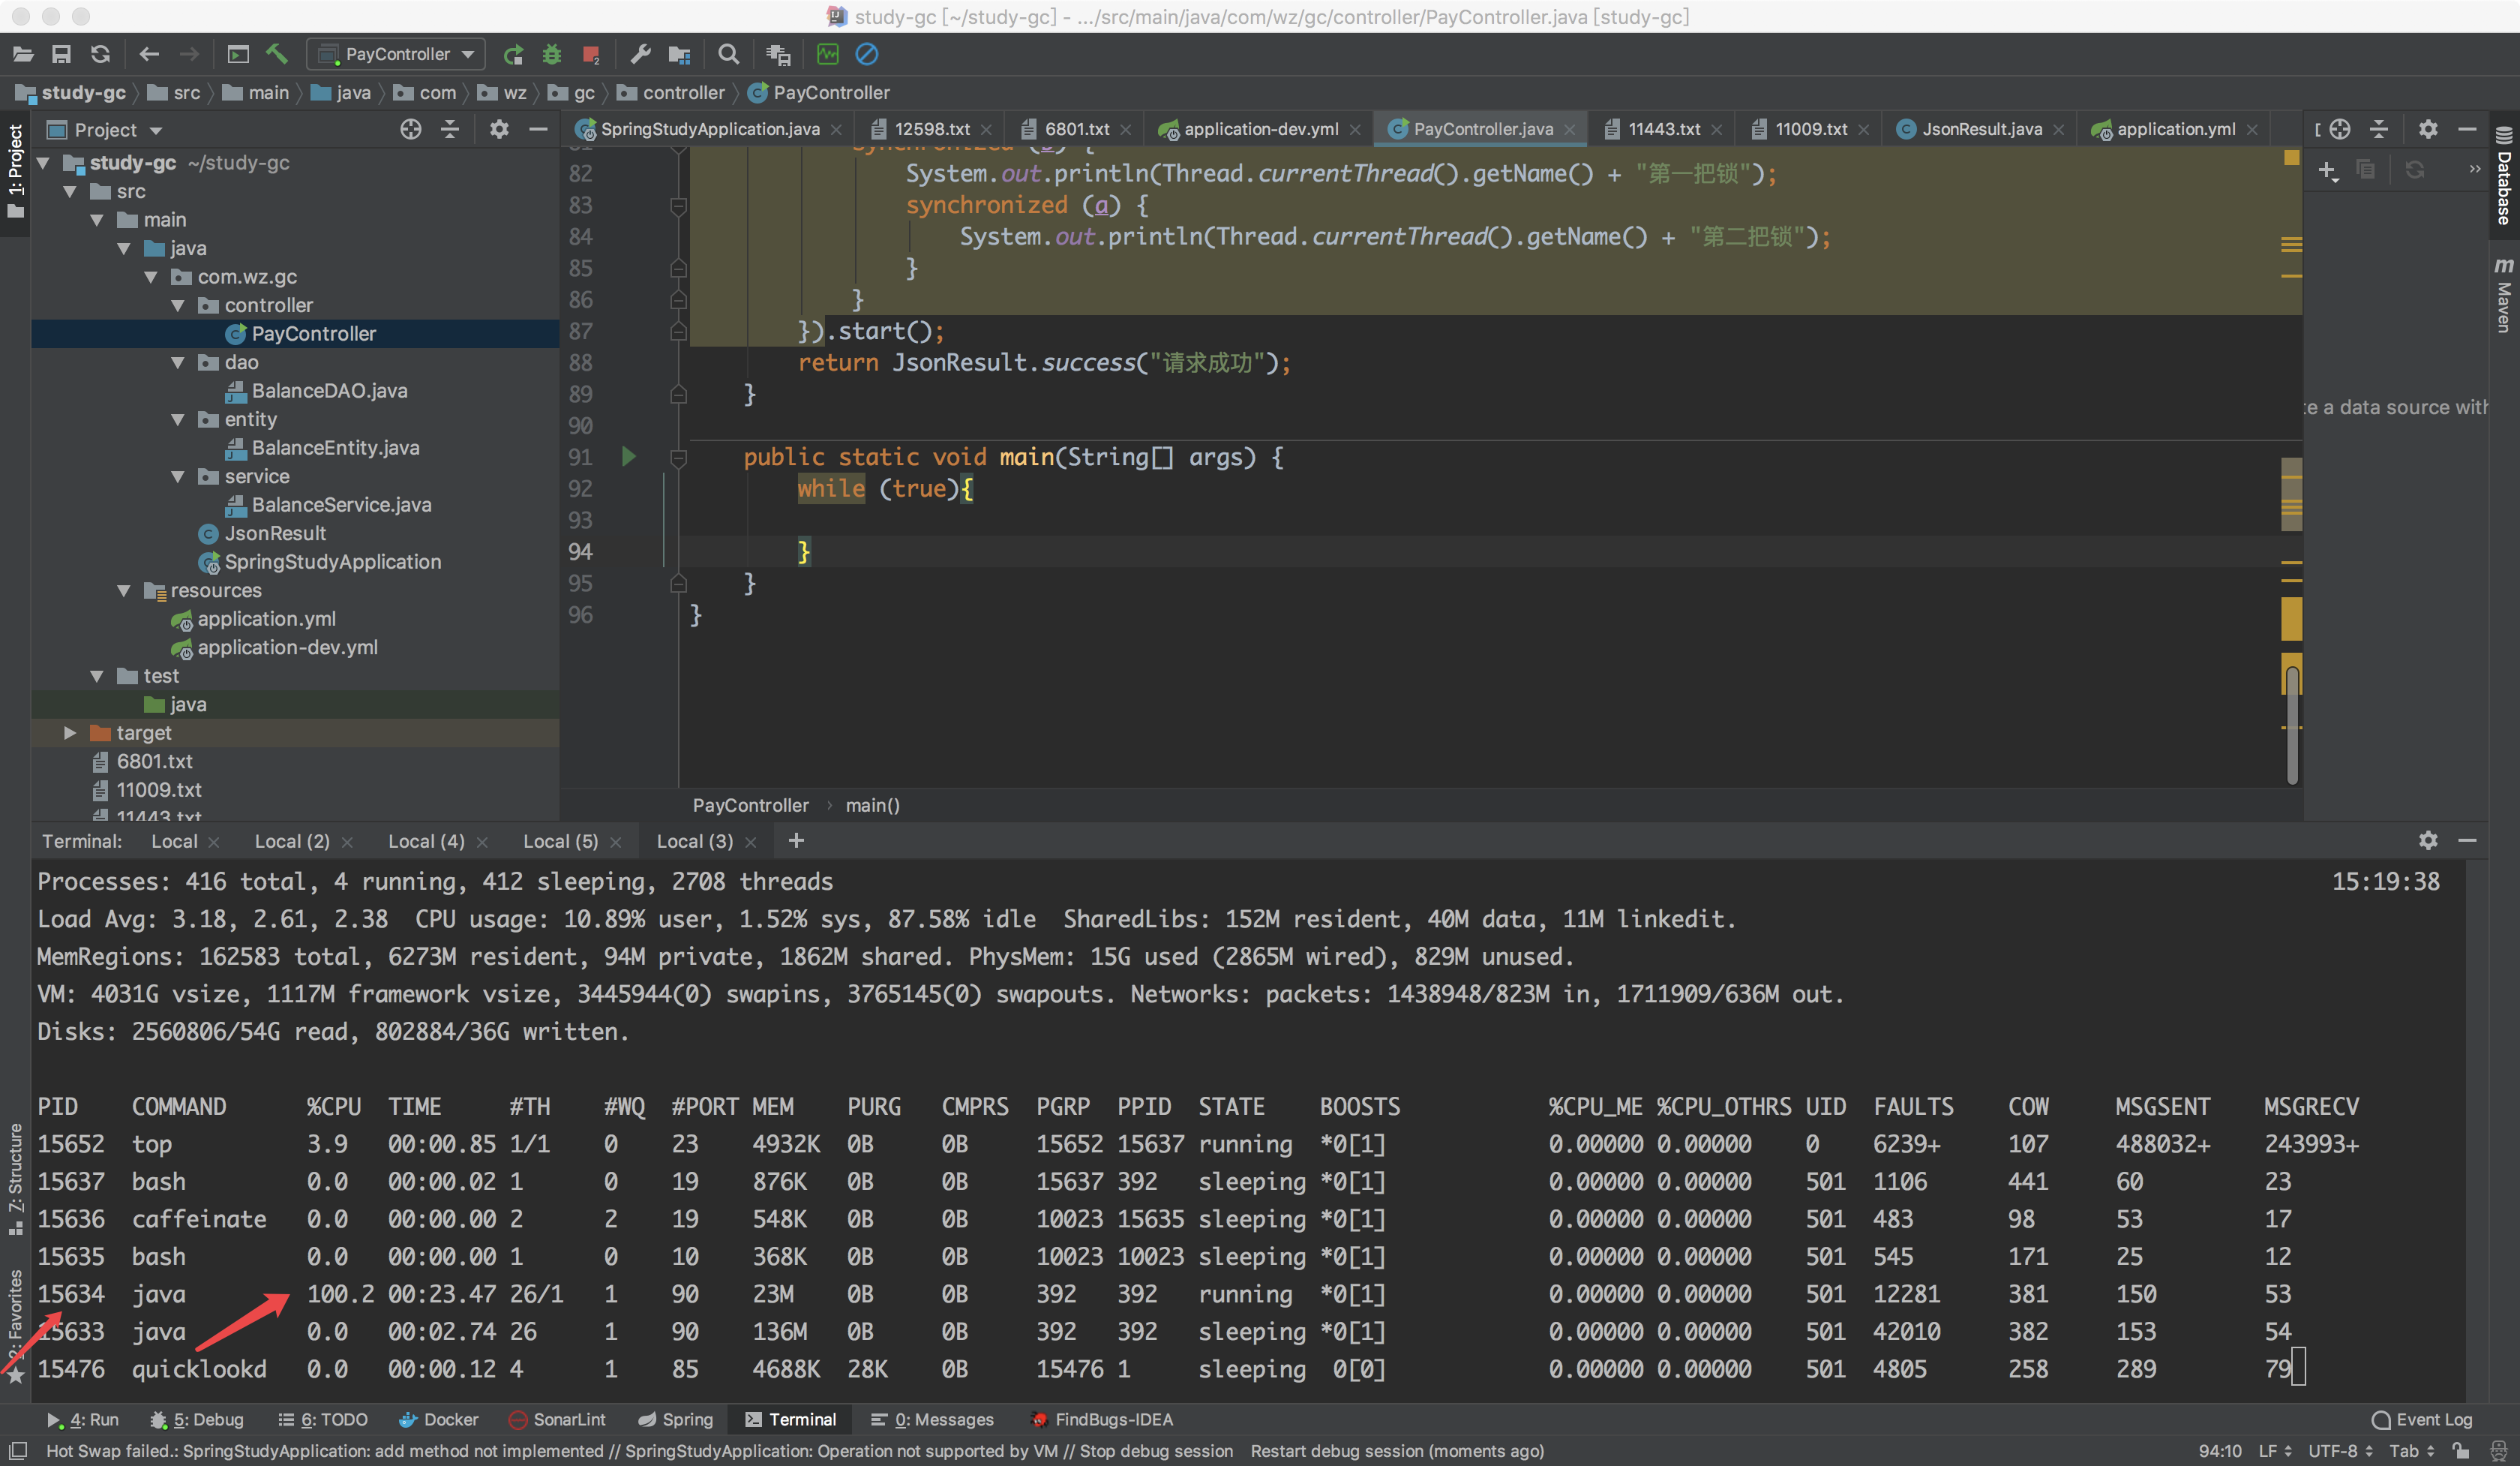Screen dimensions: 2520x1466
Task: Click the Build hammer icon
Action: [277, 54]
